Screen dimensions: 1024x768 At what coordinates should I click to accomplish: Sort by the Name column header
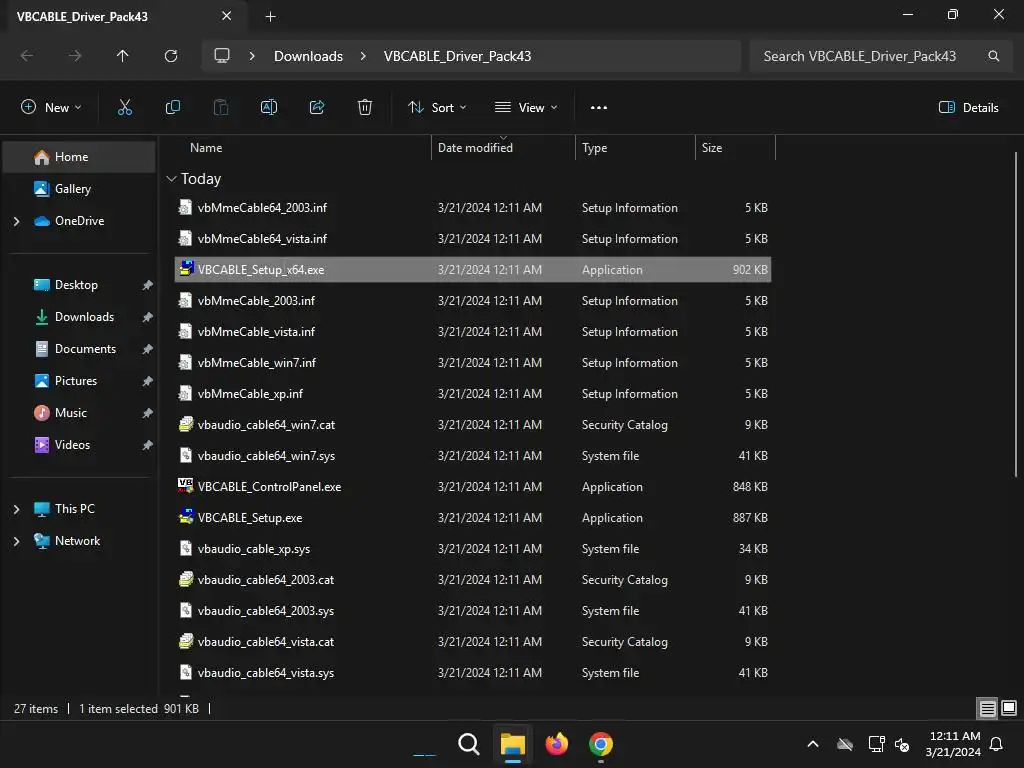(x=300, y=148)
